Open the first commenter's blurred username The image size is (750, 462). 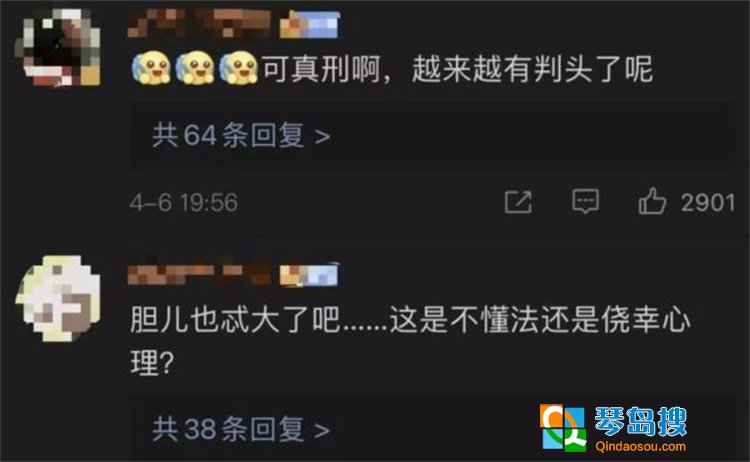(x=199, y=23)
